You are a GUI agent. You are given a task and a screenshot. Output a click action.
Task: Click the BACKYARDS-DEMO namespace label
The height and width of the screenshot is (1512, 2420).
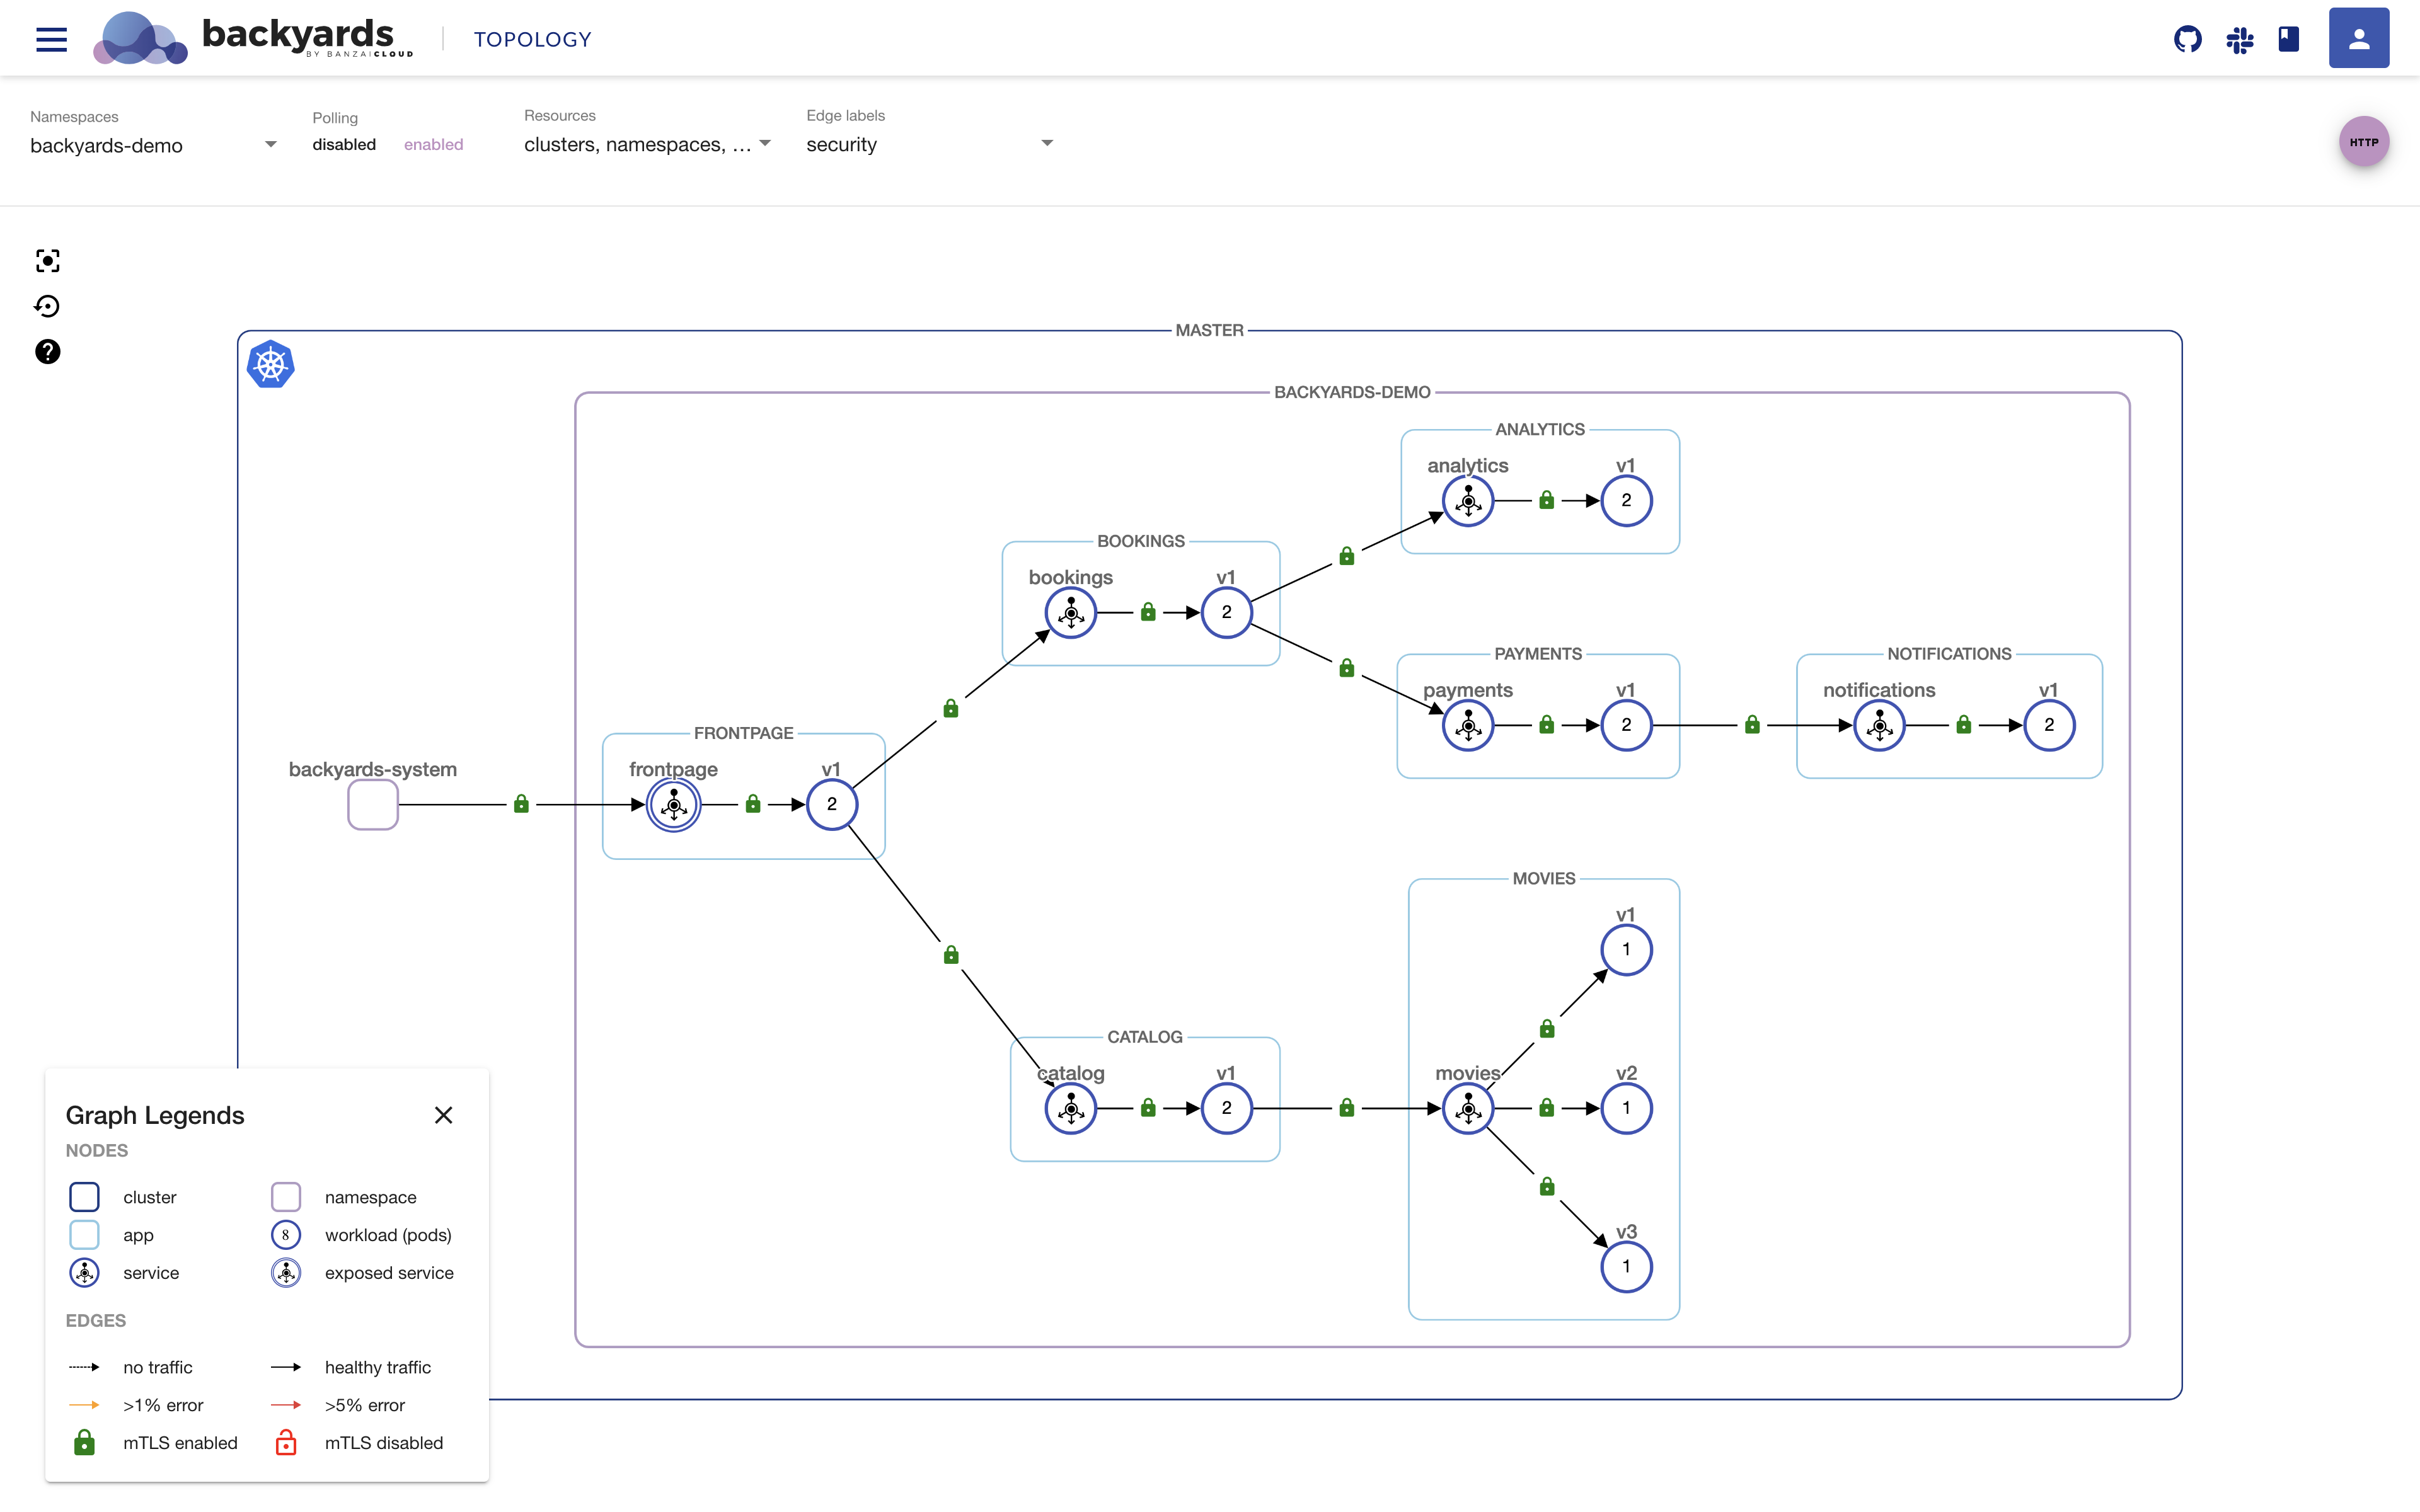pos(1351,392)
